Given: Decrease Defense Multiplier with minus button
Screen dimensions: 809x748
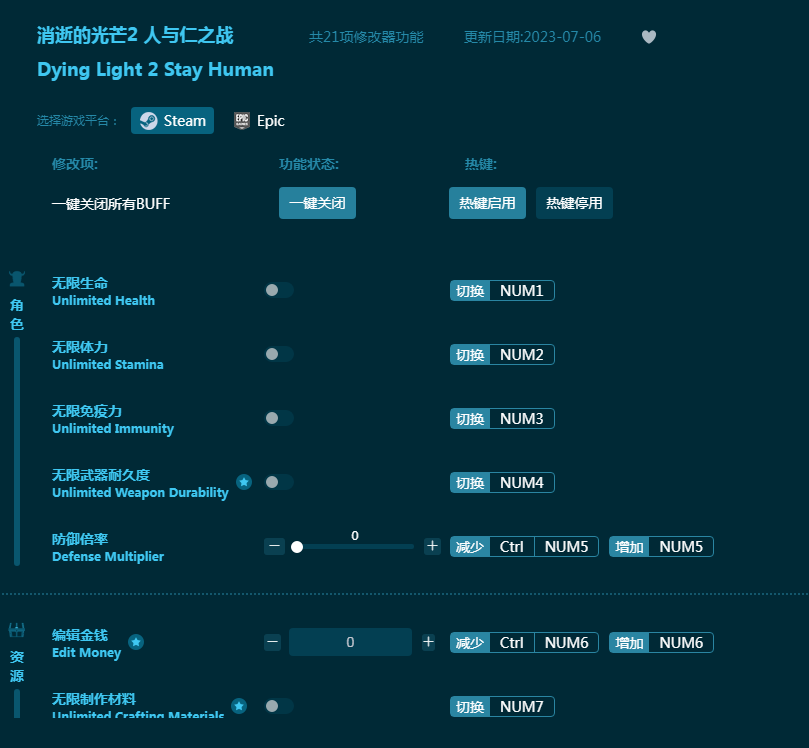Looking at the screenshot, I should (274, 546).
